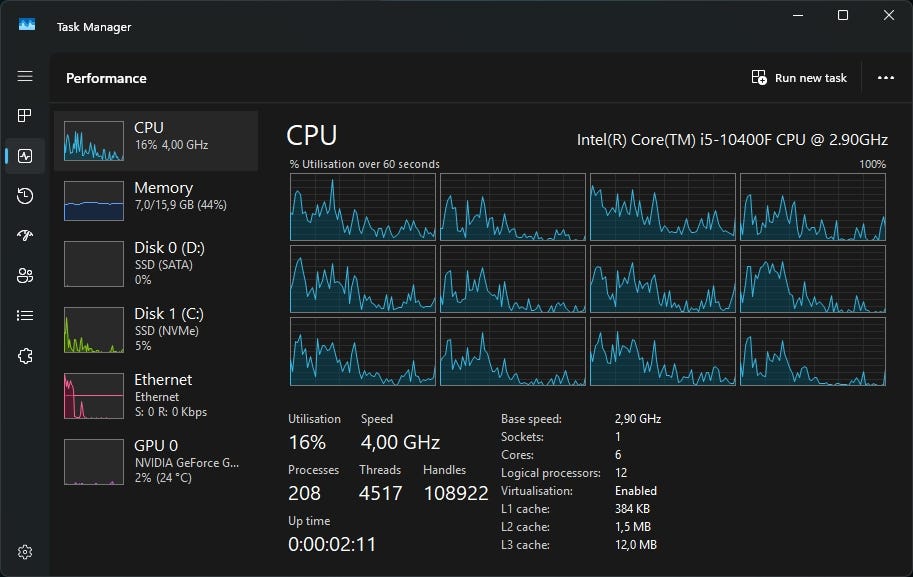Click the Run new task icon
The width and height of the screenshot is (913, 577).
tap(759, 77)
